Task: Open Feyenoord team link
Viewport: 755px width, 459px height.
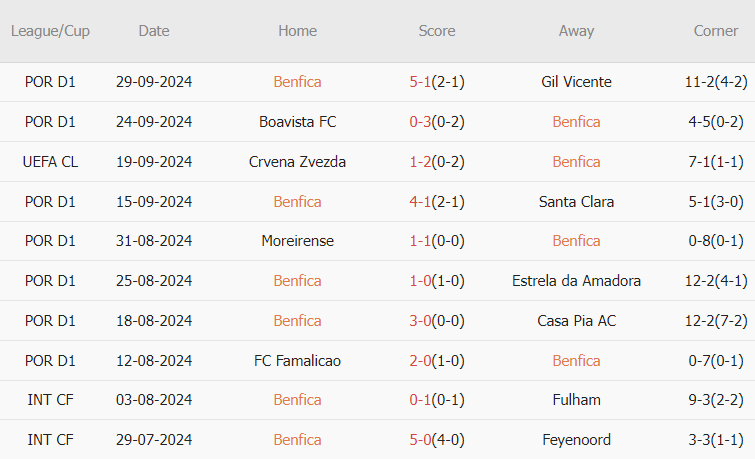Action: tap(576, 440)
